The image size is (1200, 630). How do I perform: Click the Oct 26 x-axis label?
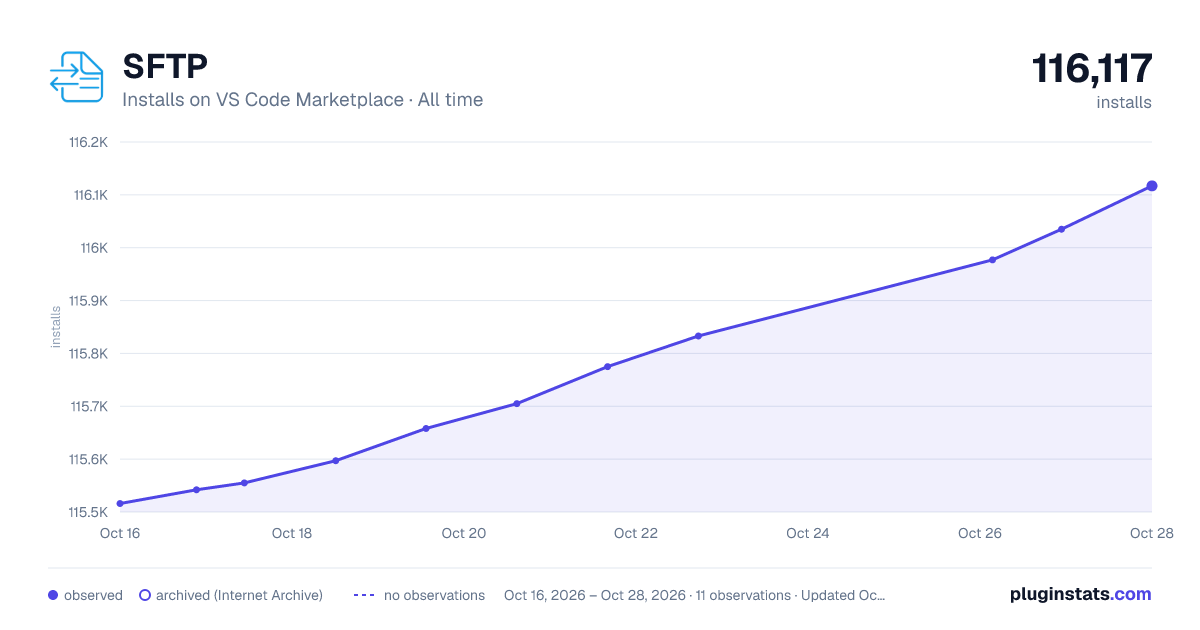click(980, 533)
